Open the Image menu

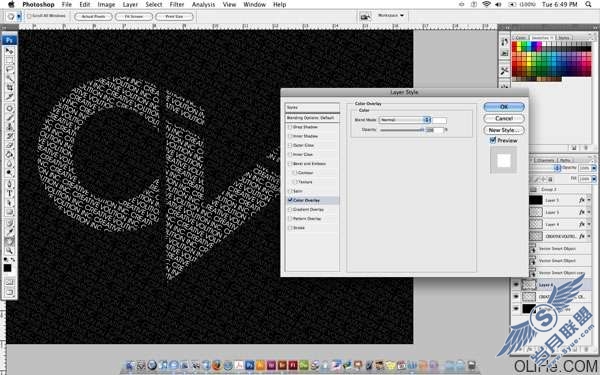106,5
